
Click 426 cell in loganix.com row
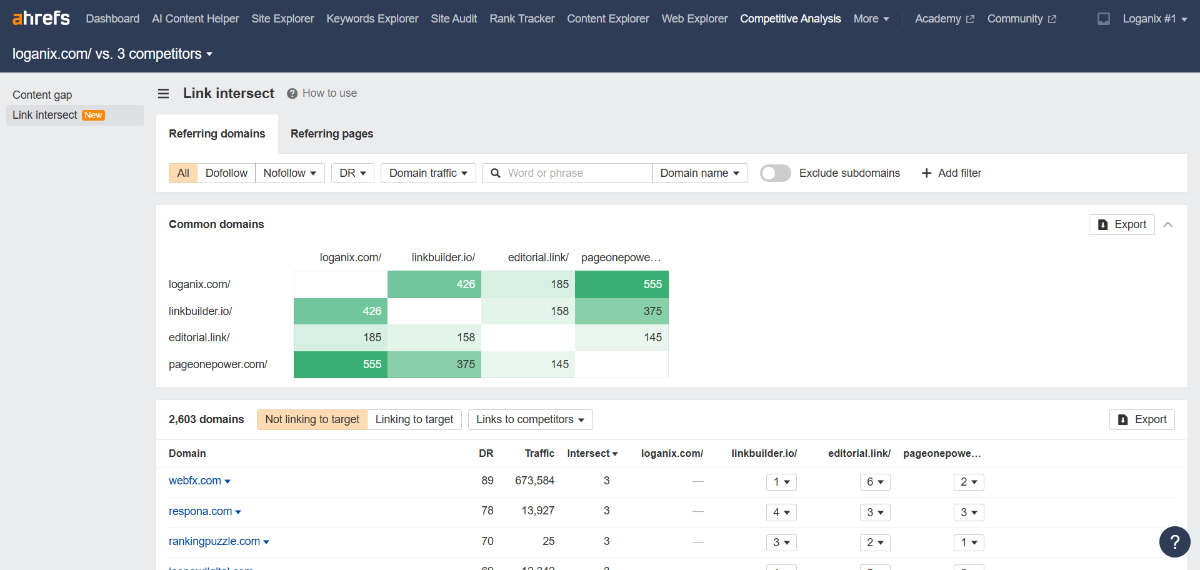[x=434, y=284]
